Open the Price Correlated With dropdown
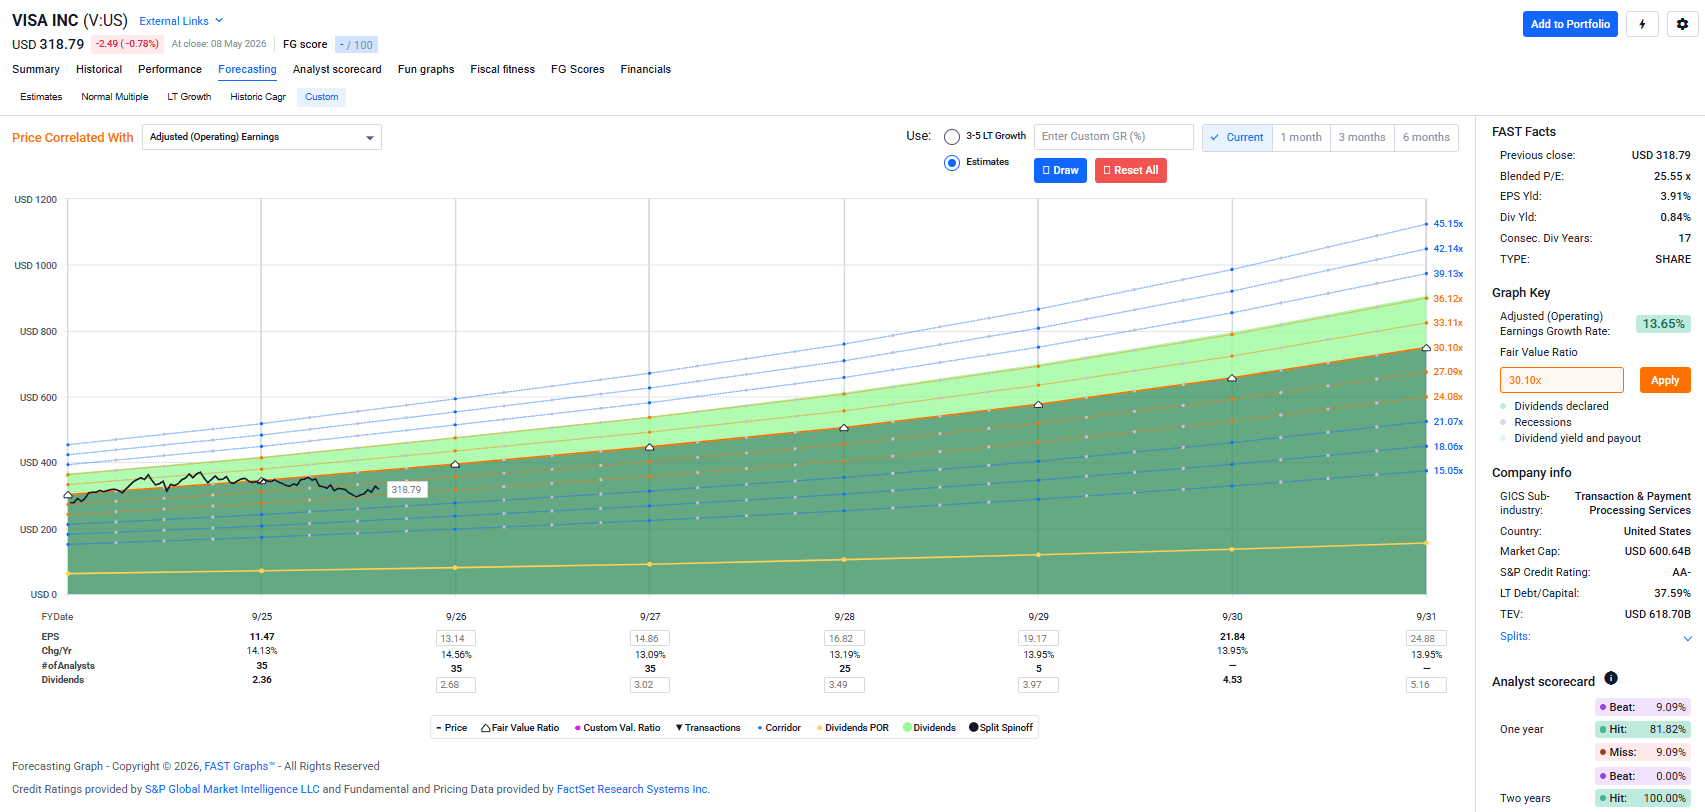This screenshot has width=1705, height=812. point(262,137)
